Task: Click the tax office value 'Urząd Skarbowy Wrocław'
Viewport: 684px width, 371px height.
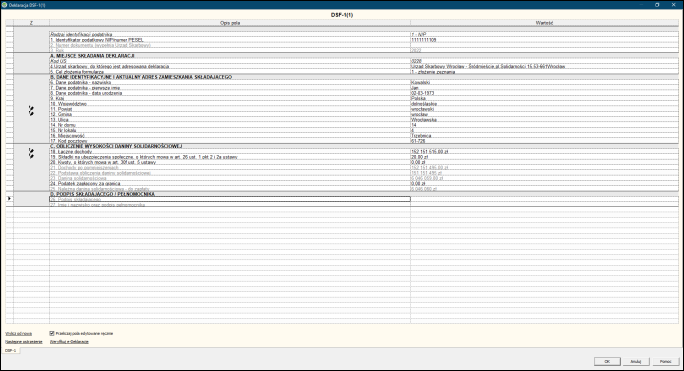Action: (x=488, y=66)
